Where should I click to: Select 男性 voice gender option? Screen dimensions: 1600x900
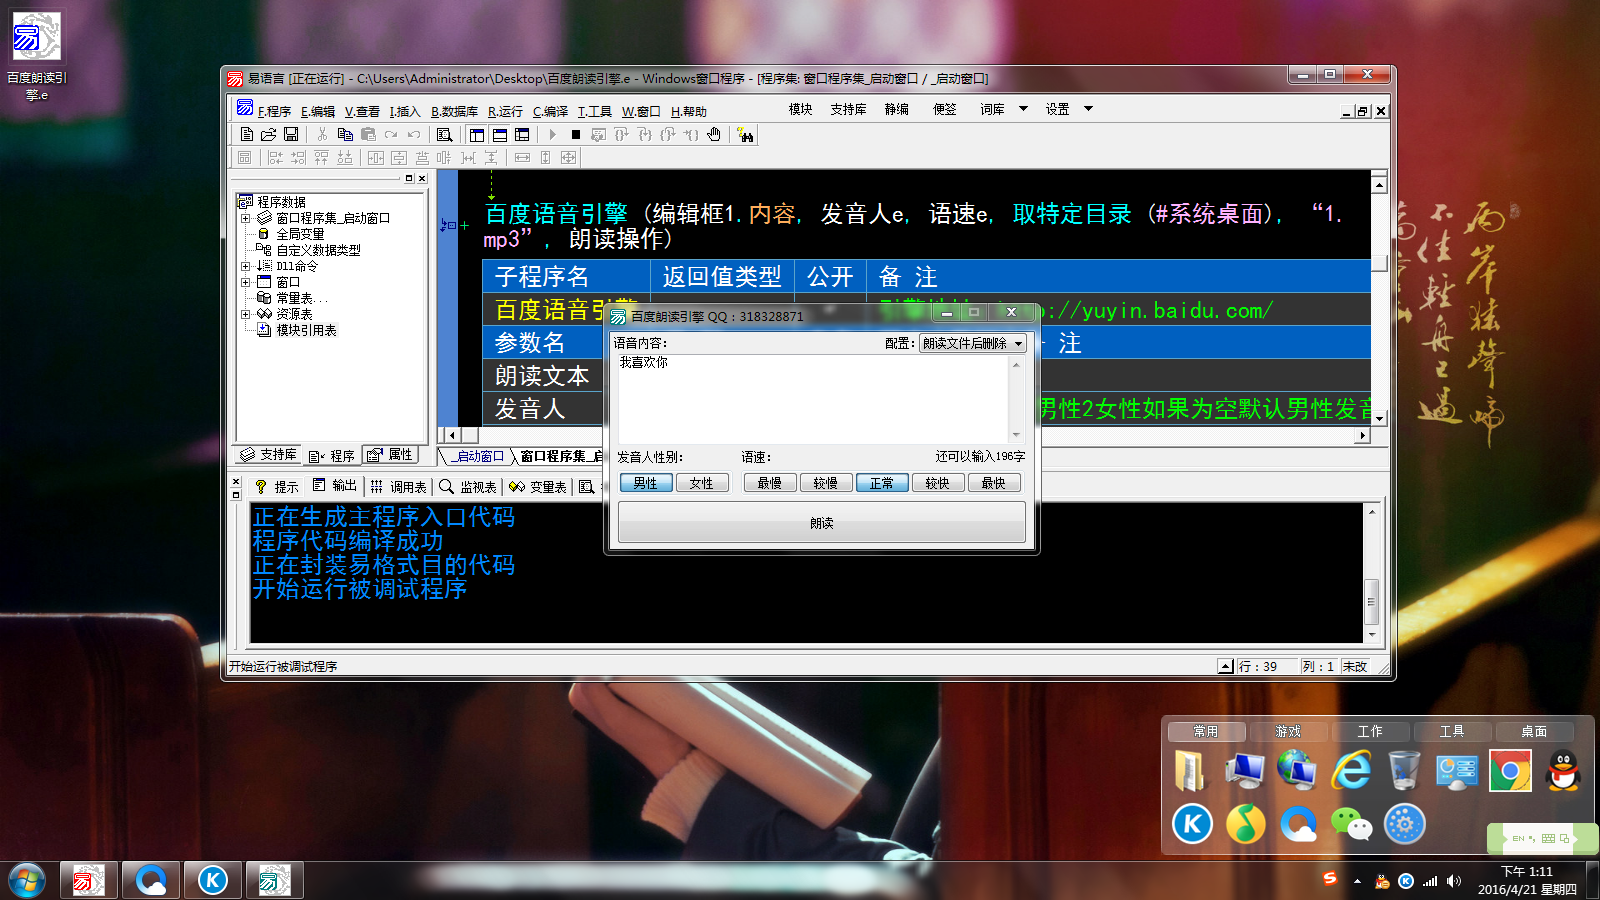[x=646, y=483]
